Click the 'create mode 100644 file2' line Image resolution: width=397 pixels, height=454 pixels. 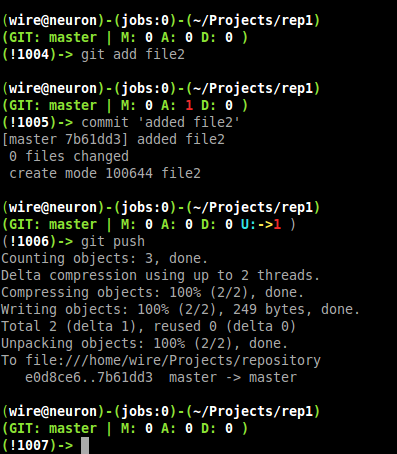coord(105,173)
